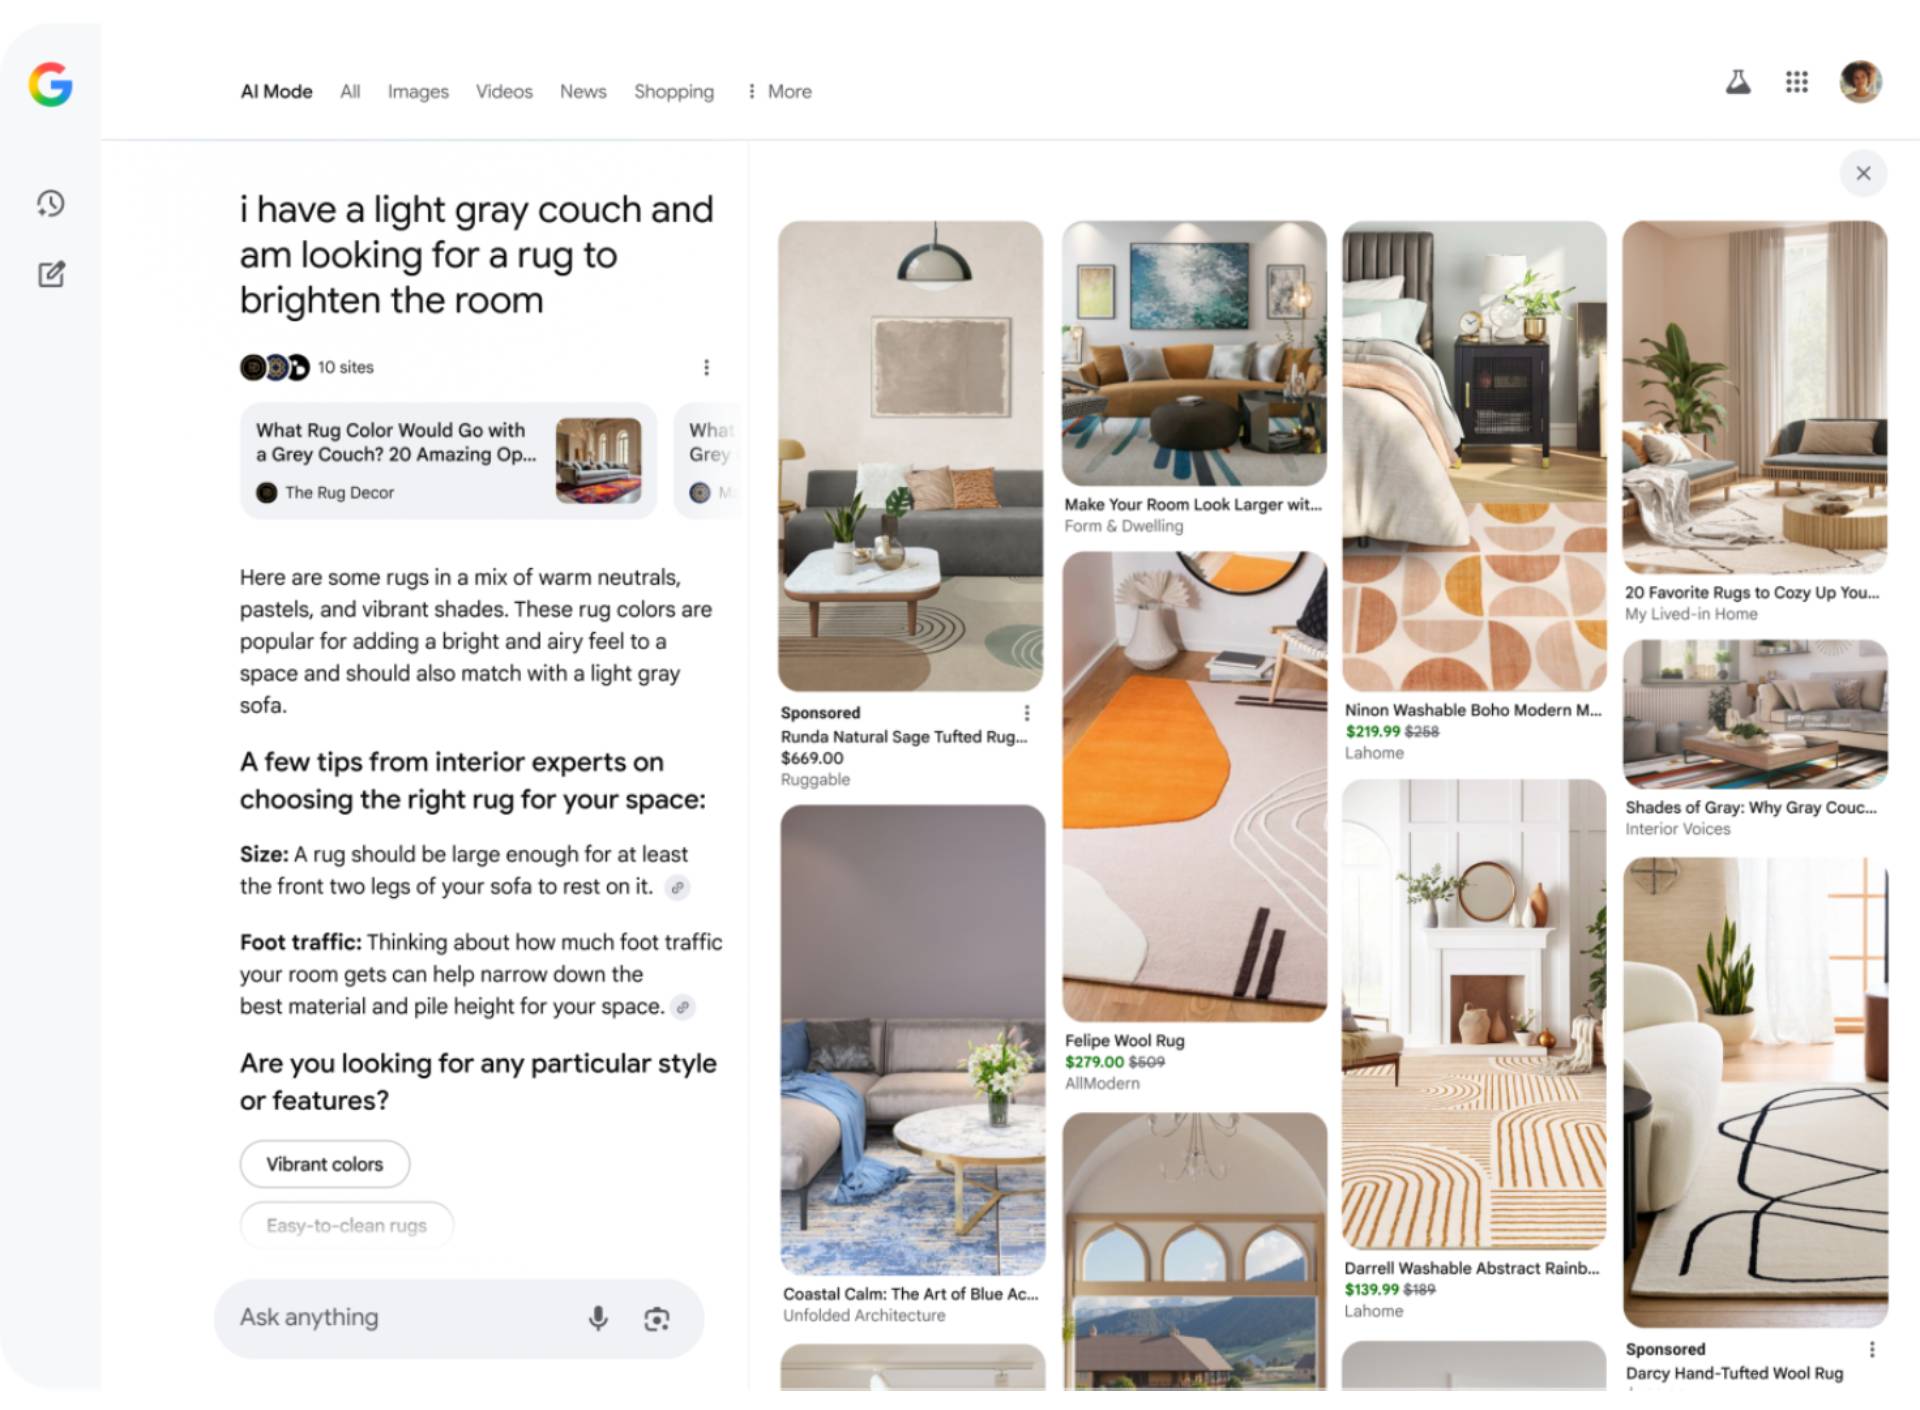Image resolution: width=1920 pixels, height=1410 pixels.
Task: Open the Felipe Wool Rug product image
Action: (1194, 787)
